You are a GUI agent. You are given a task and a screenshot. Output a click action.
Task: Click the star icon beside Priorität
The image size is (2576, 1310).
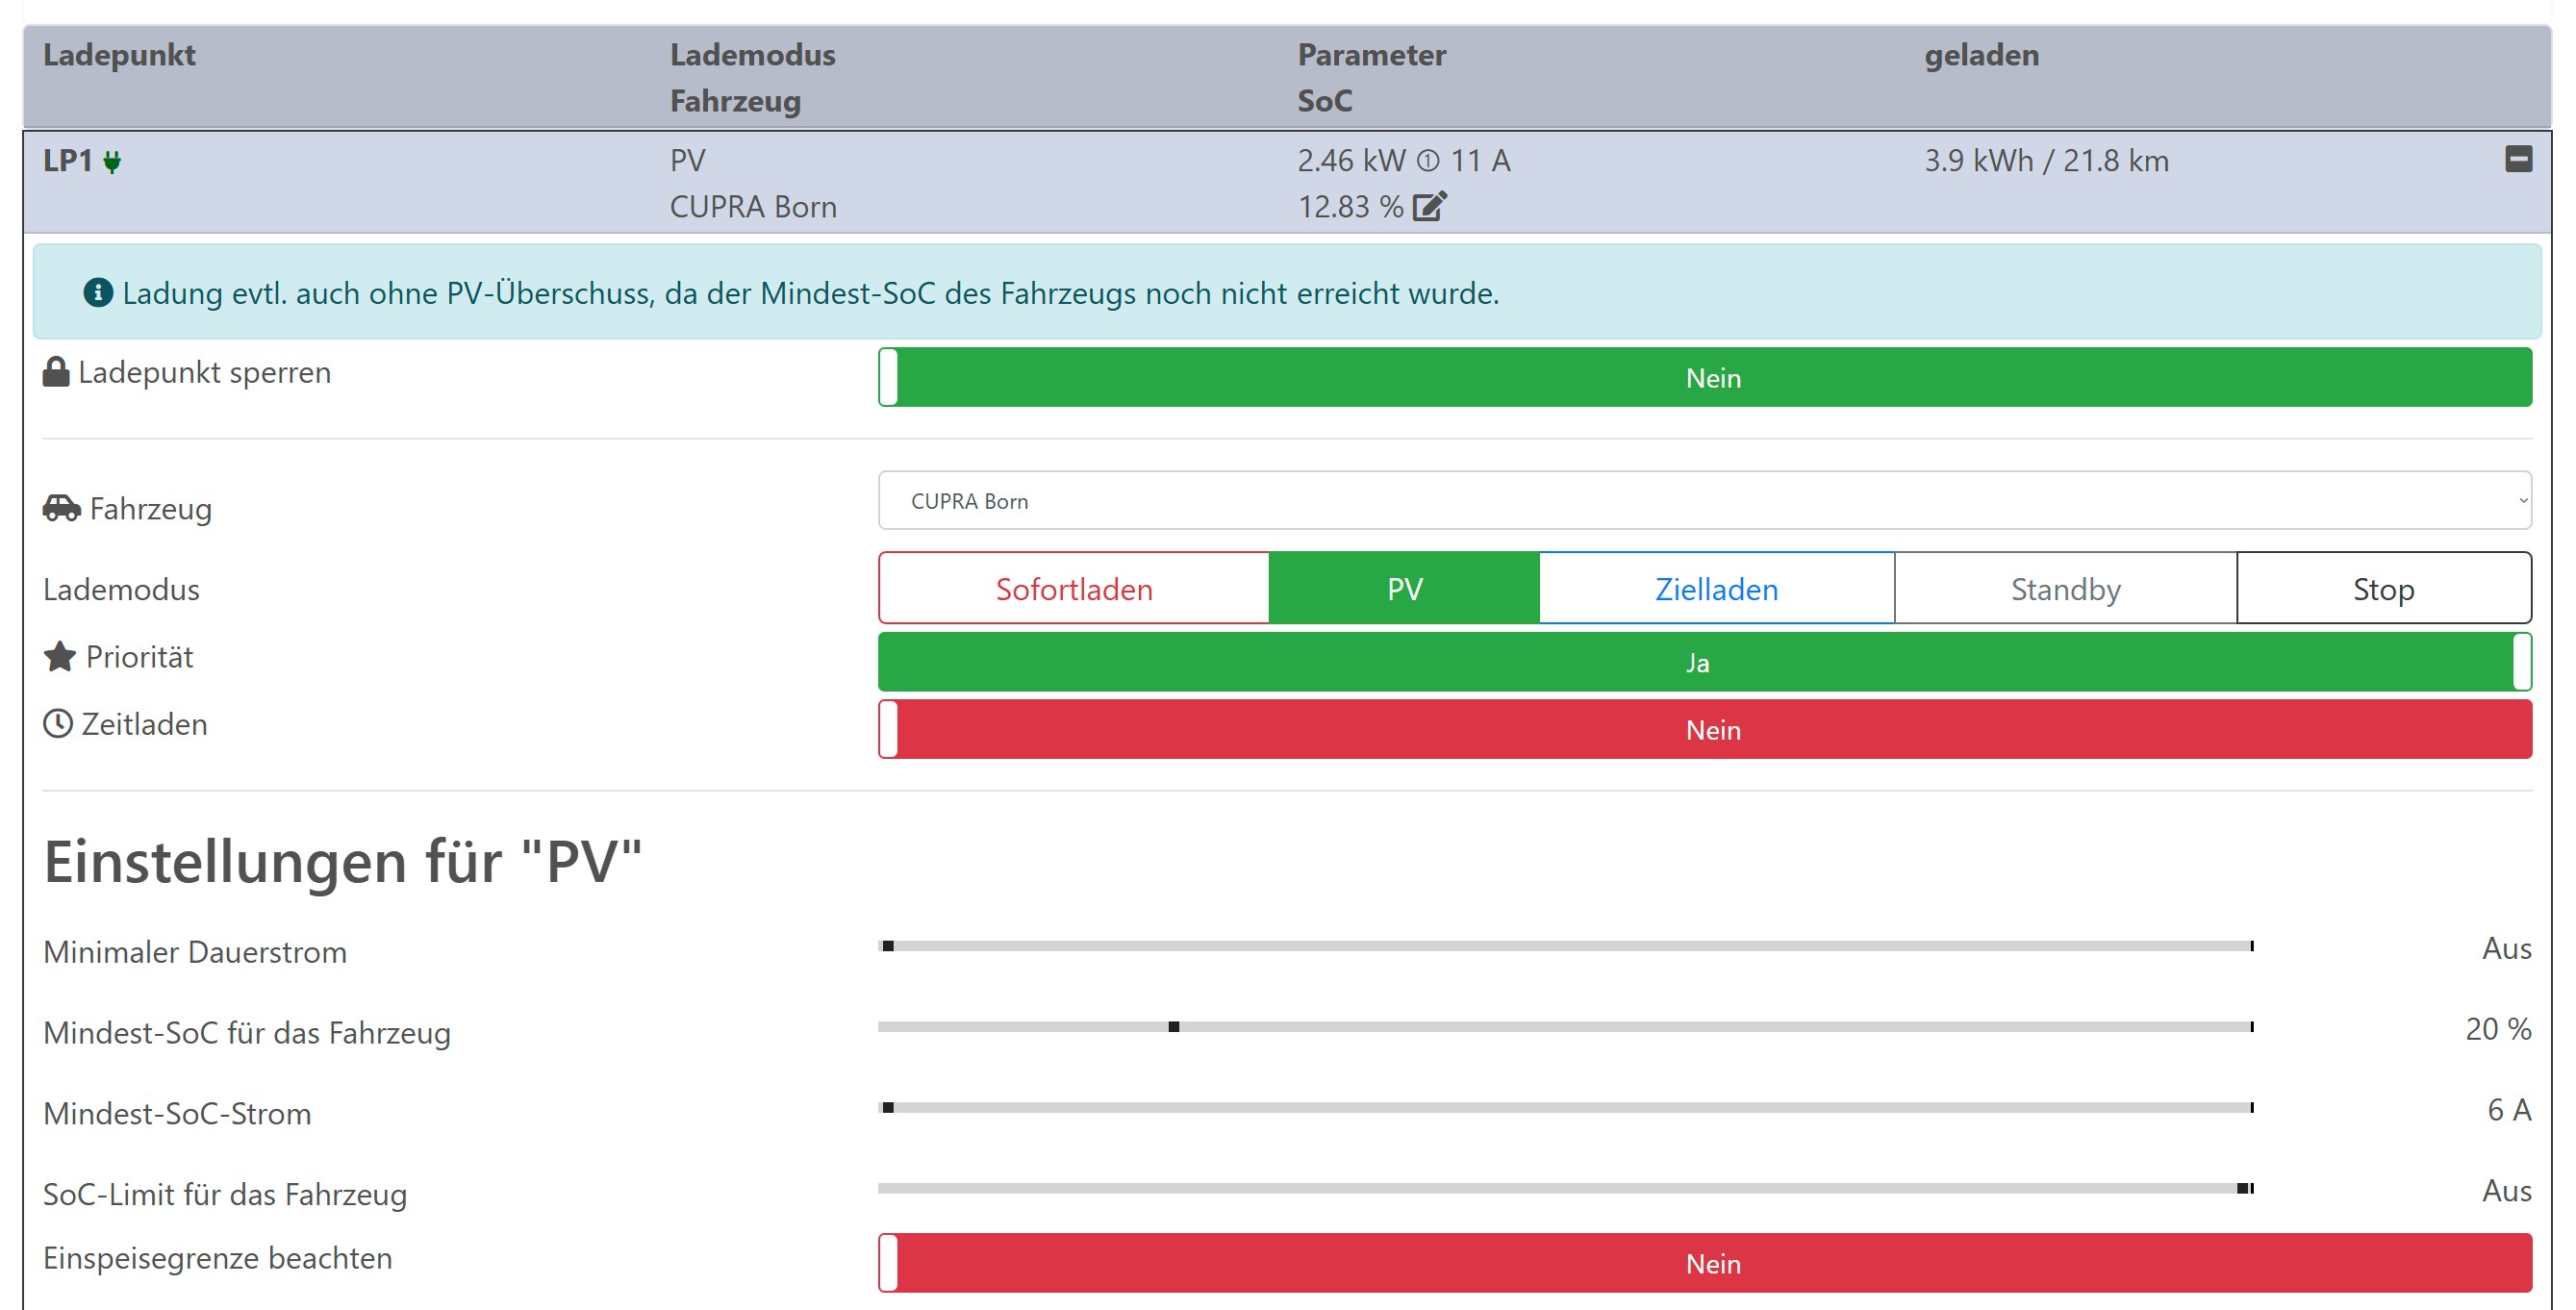pyautogui.click(x=60, y=657)
